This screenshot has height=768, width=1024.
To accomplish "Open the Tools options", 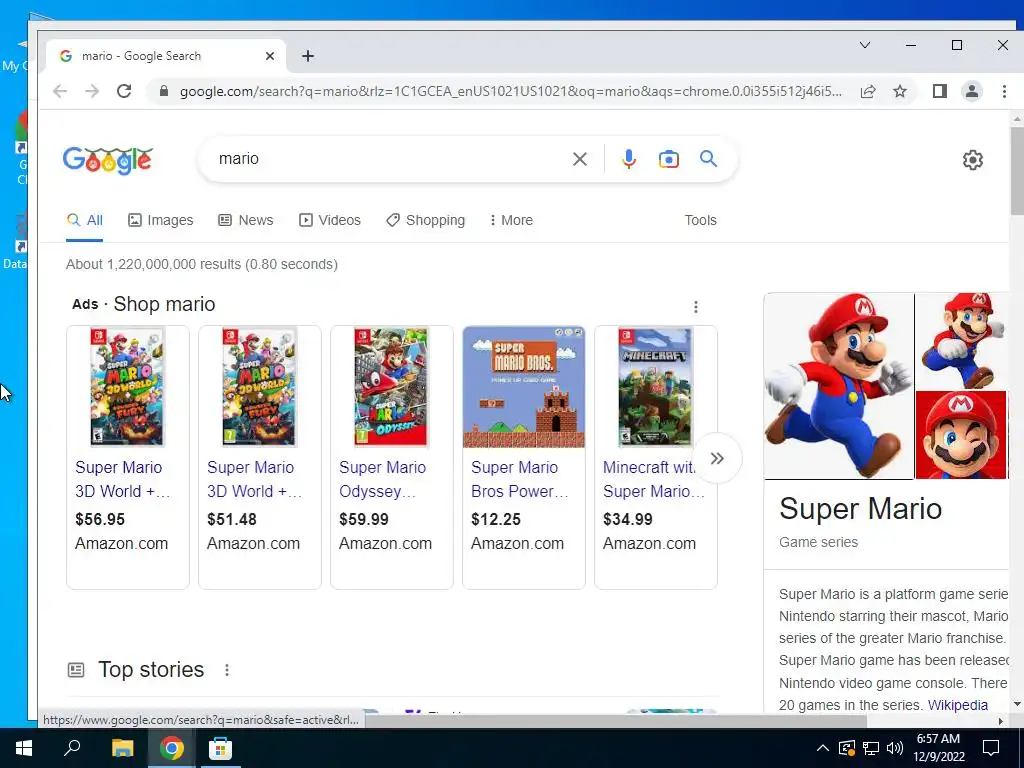I will [x=700, y=220].
